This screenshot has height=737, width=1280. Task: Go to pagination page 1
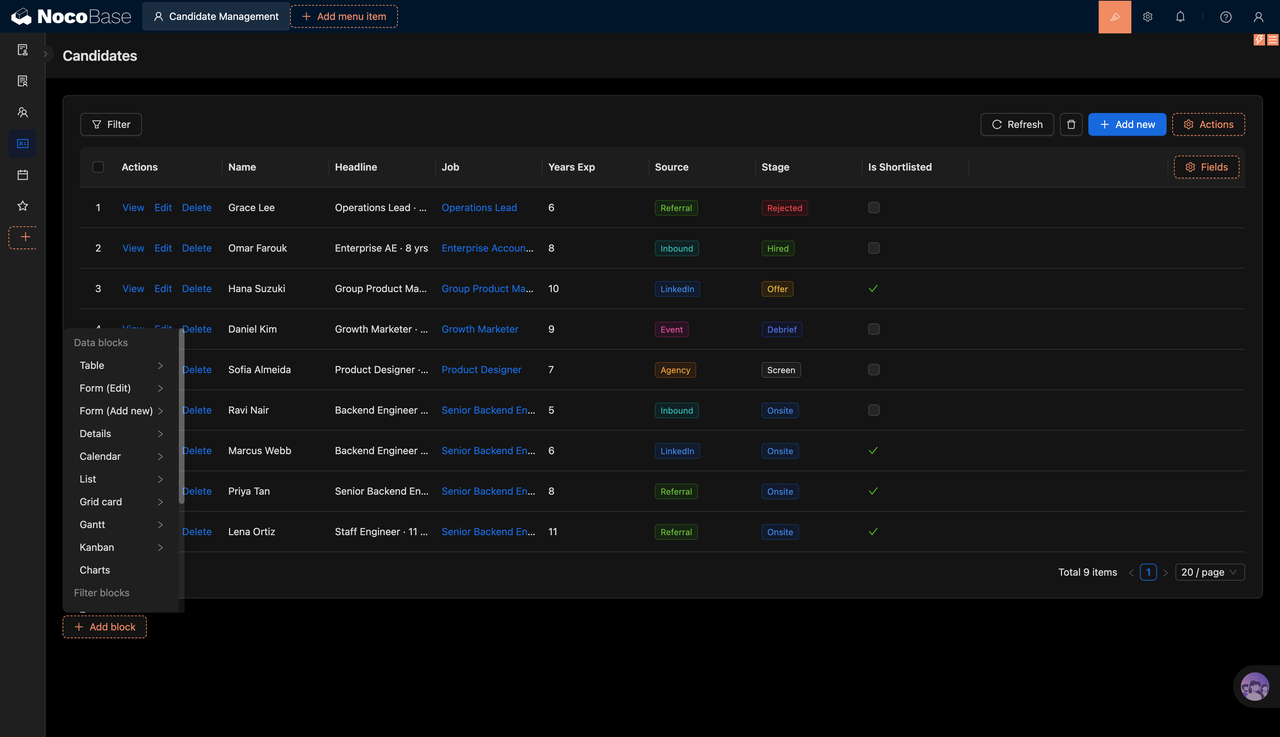coord(1148,572)
